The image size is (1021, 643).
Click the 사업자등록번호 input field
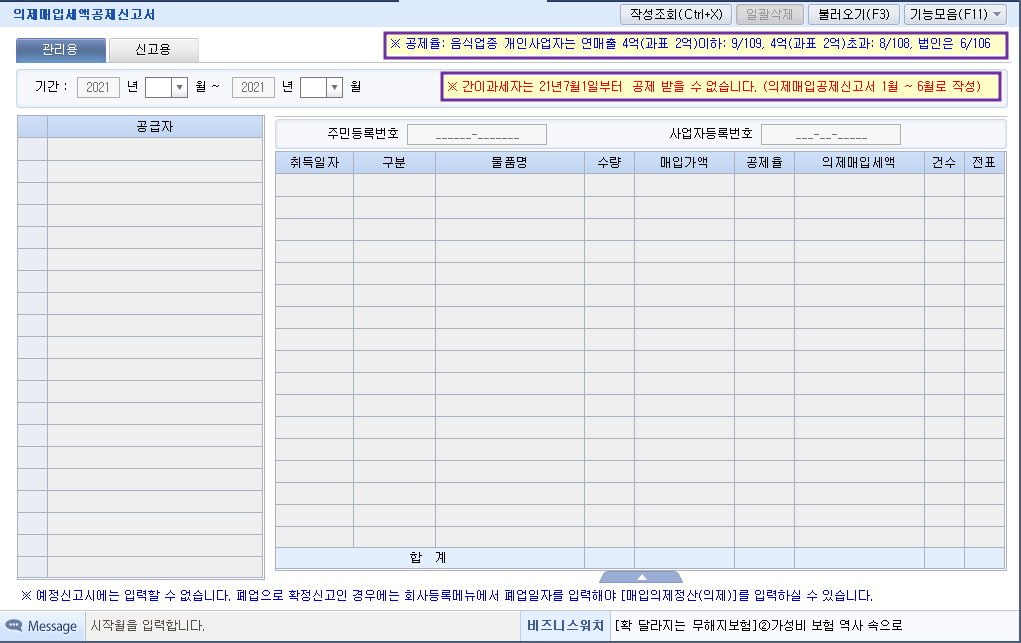[831, 135]
